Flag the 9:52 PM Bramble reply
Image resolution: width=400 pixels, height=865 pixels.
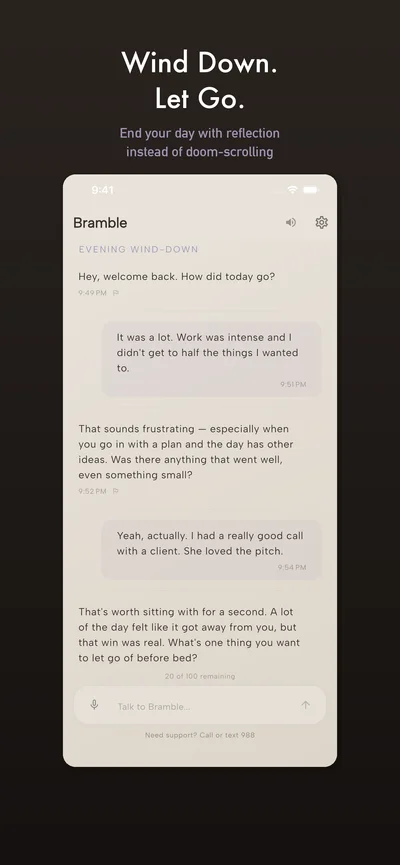point(116,491)
